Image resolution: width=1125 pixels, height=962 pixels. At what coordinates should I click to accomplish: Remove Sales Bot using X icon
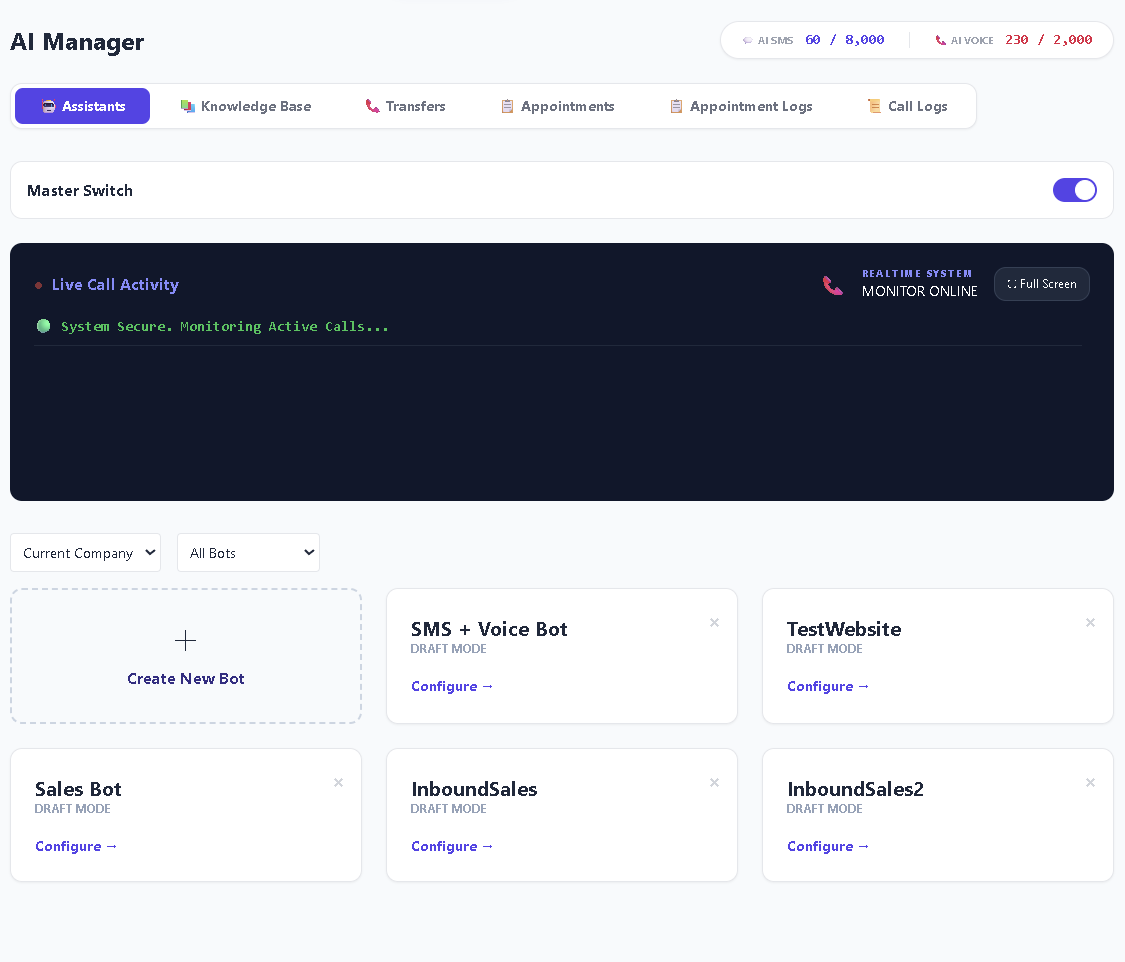[x=339, y=783]
